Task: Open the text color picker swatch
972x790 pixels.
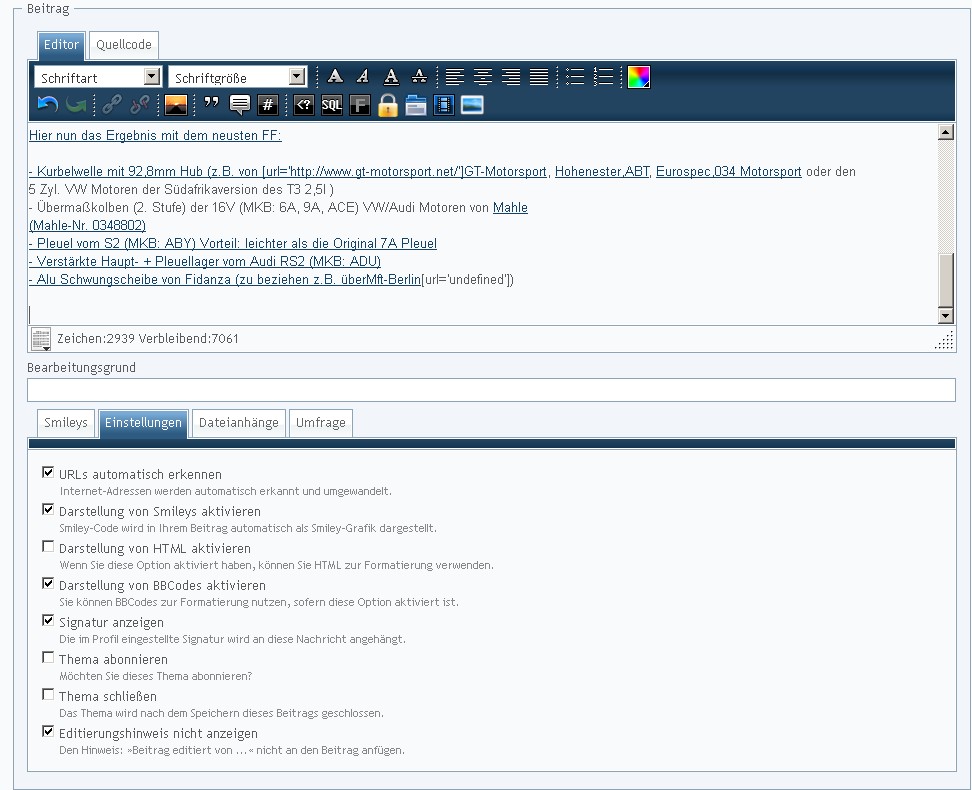Action: tap(638, 76)
